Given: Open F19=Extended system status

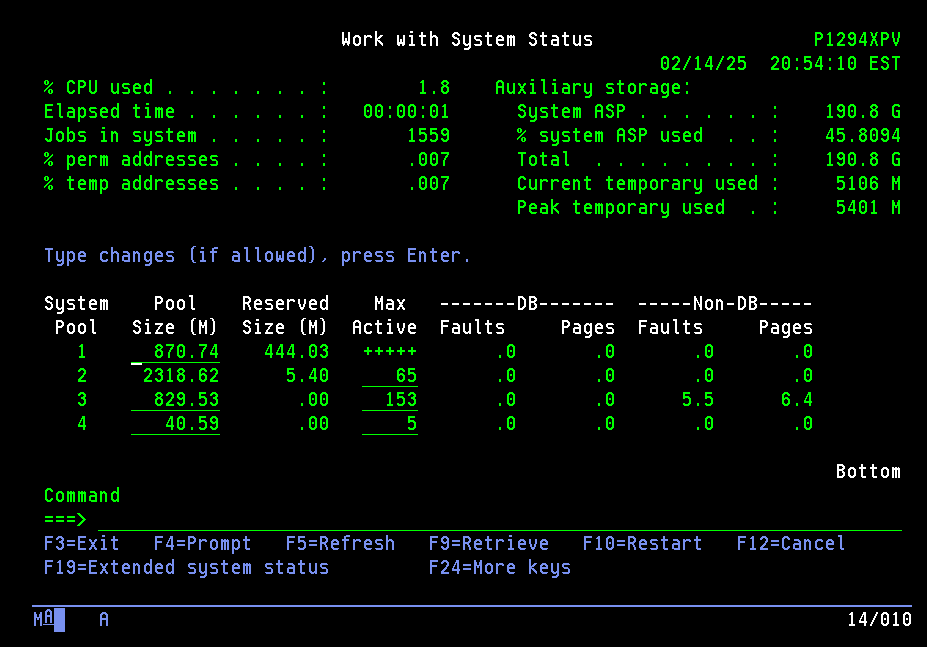Looking at the screenshot, I should click(x=186, y=568).
